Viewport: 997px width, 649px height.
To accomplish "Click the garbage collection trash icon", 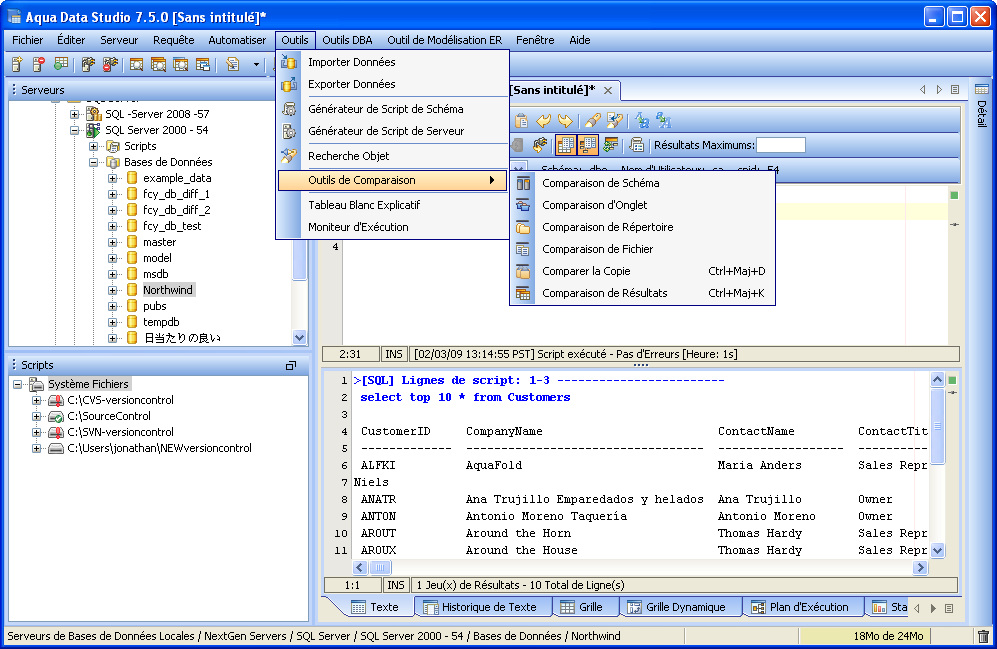I will [983, 636].
